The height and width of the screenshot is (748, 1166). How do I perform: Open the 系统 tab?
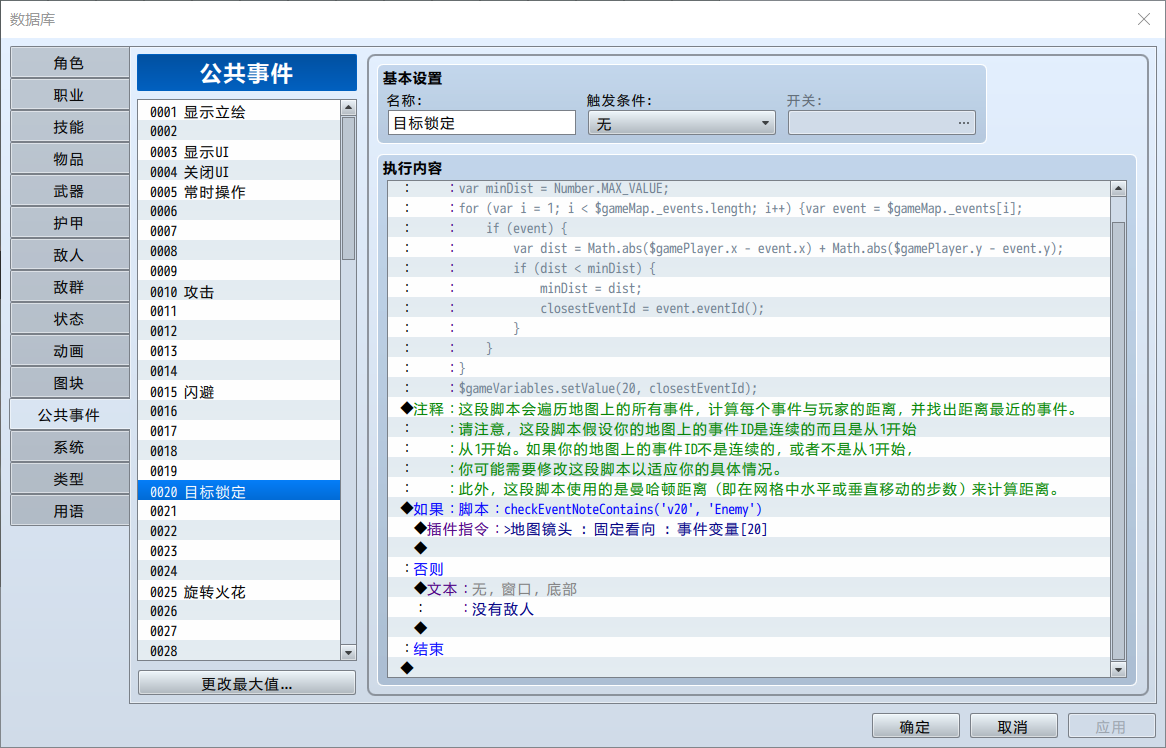pos(69,447)
